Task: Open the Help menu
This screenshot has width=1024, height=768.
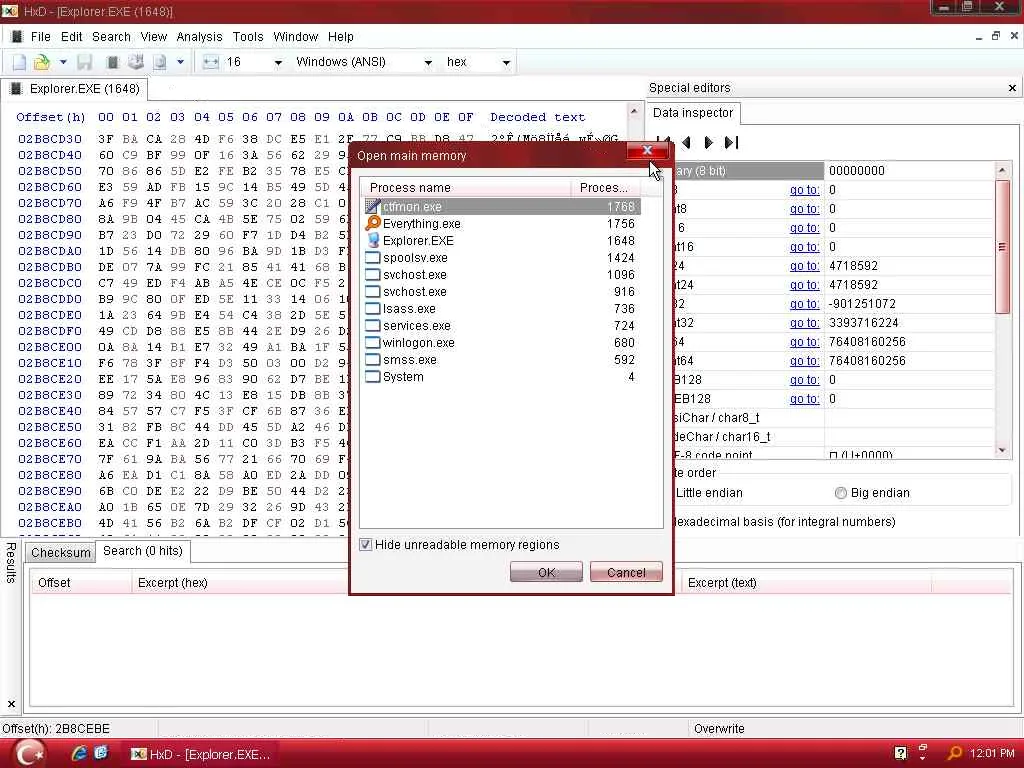Action: pyautogui.click(x=340, y=37)
